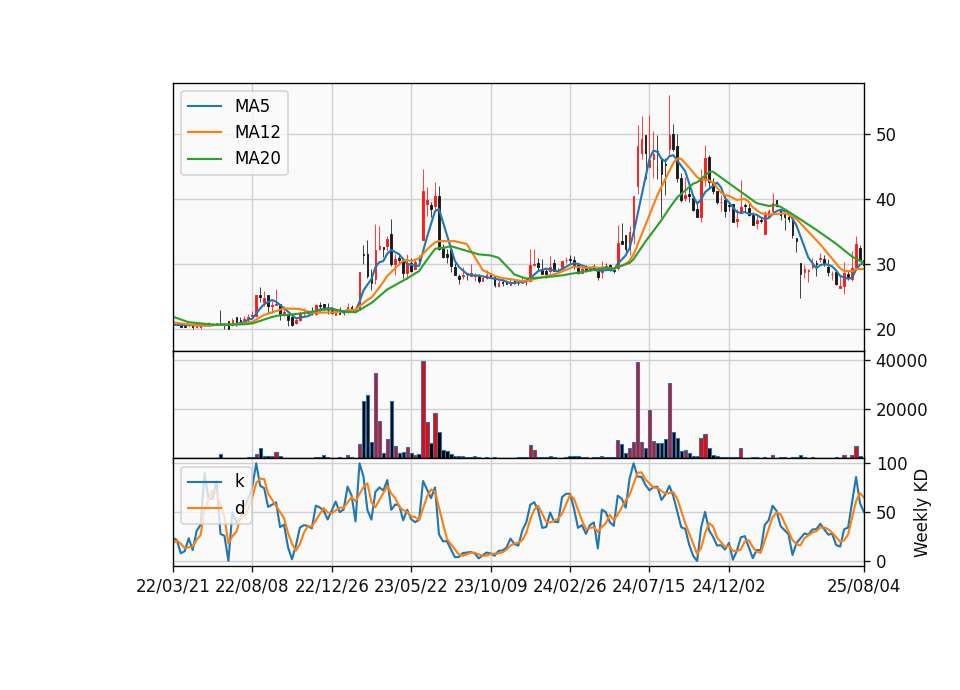Click the date label 22/03/21

tap(173, 586)
